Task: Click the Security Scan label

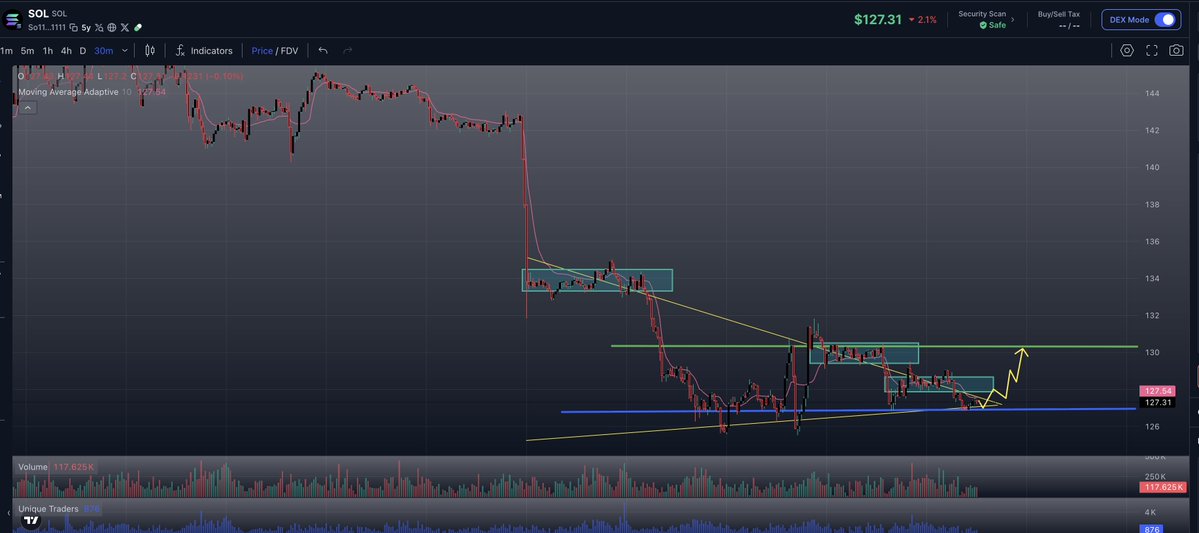Action: pyautogui.click(x=982, y=15)
